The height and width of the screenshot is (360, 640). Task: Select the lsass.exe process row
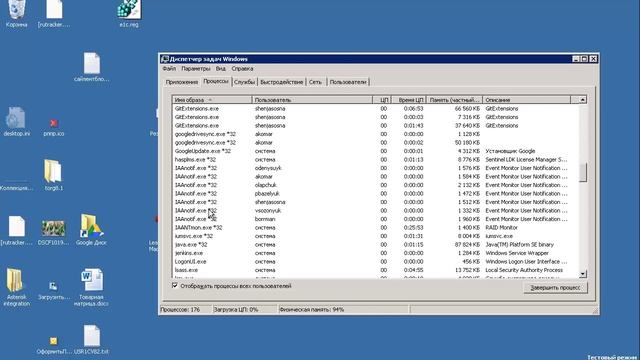(x=376, y=270)
